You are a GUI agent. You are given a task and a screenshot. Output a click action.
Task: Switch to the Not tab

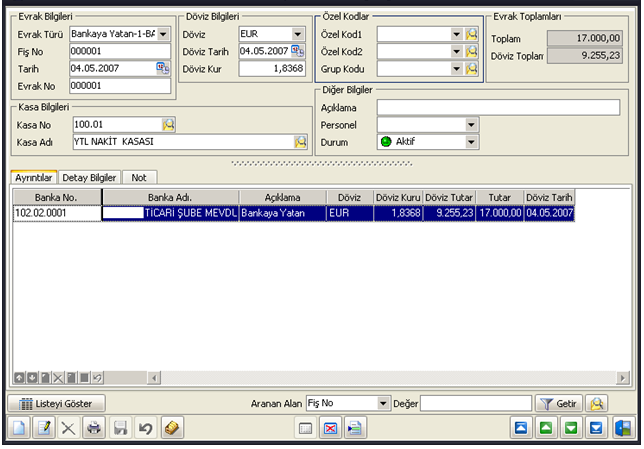coord(139,177)
